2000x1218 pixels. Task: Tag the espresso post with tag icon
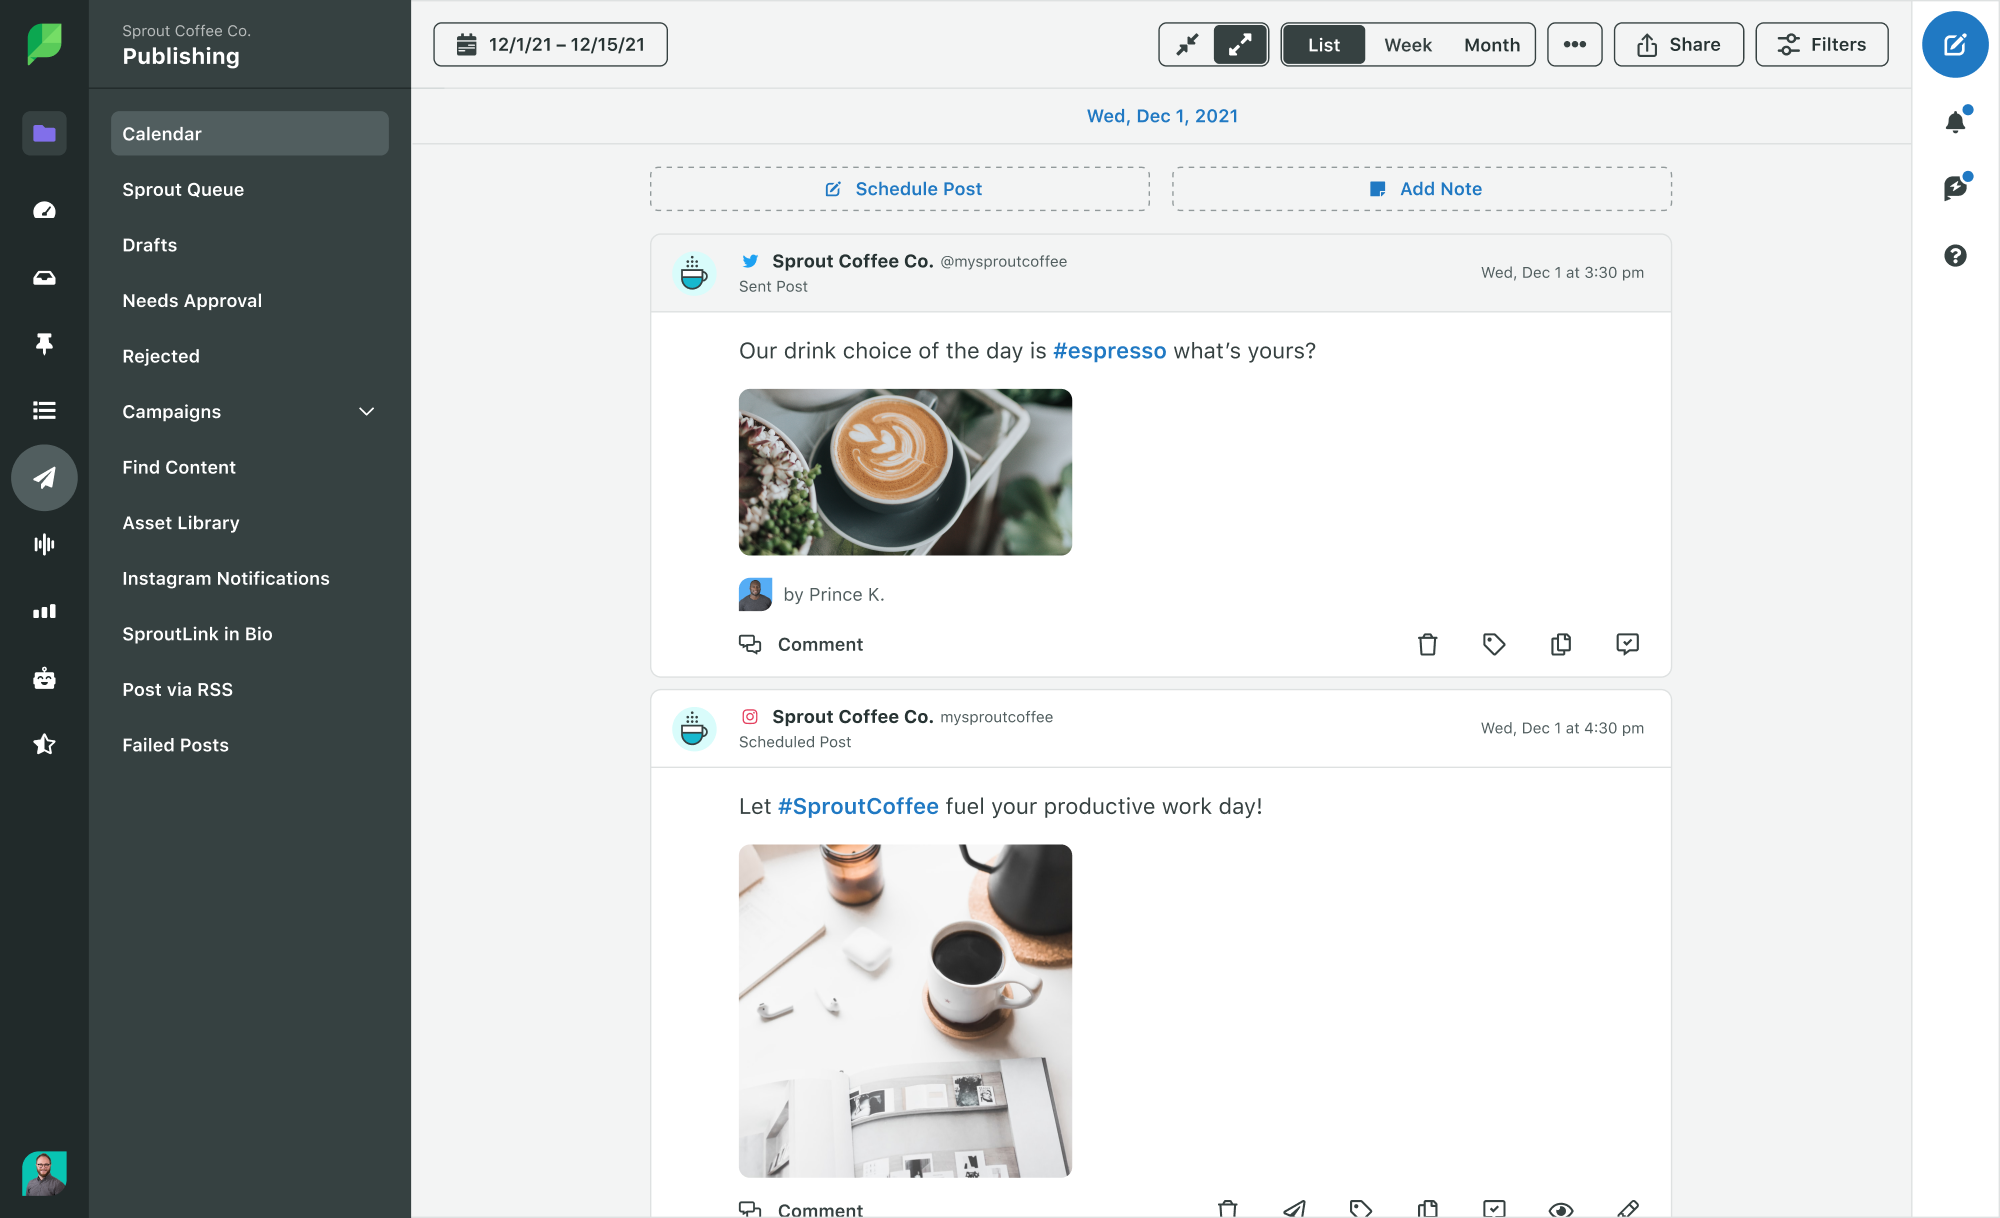(1493, 644)
